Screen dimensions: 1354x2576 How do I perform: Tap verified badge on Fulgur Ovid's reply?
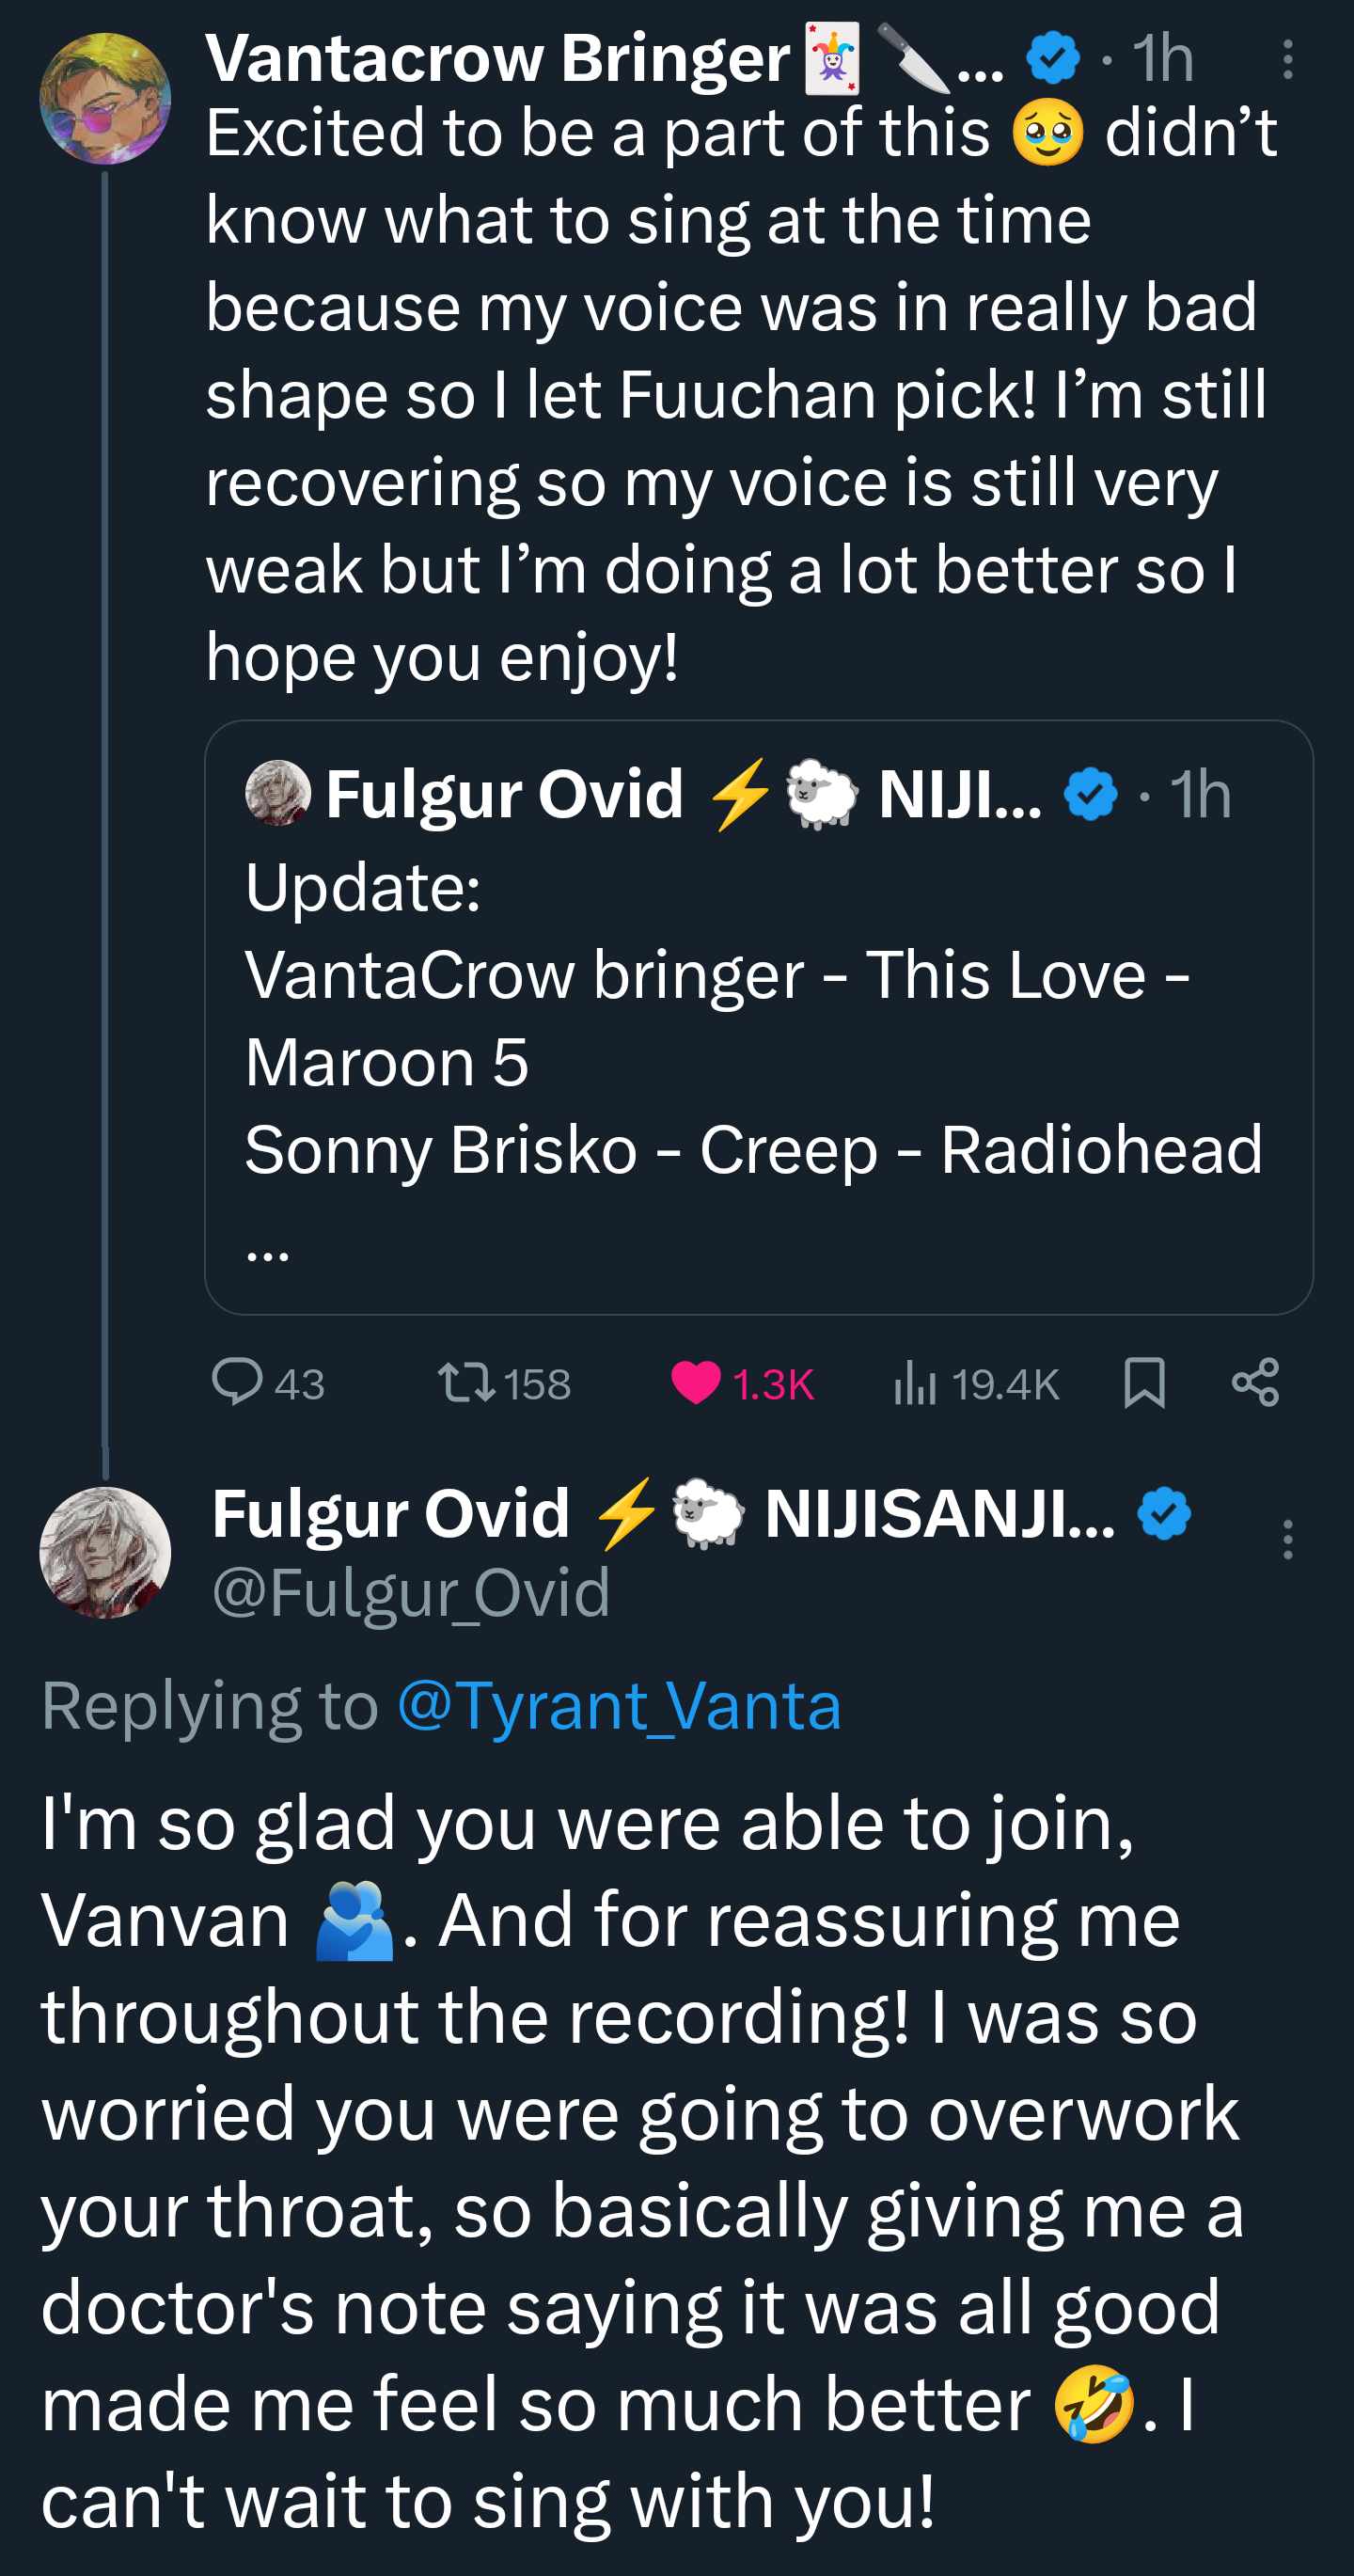click(1164, 1513)
